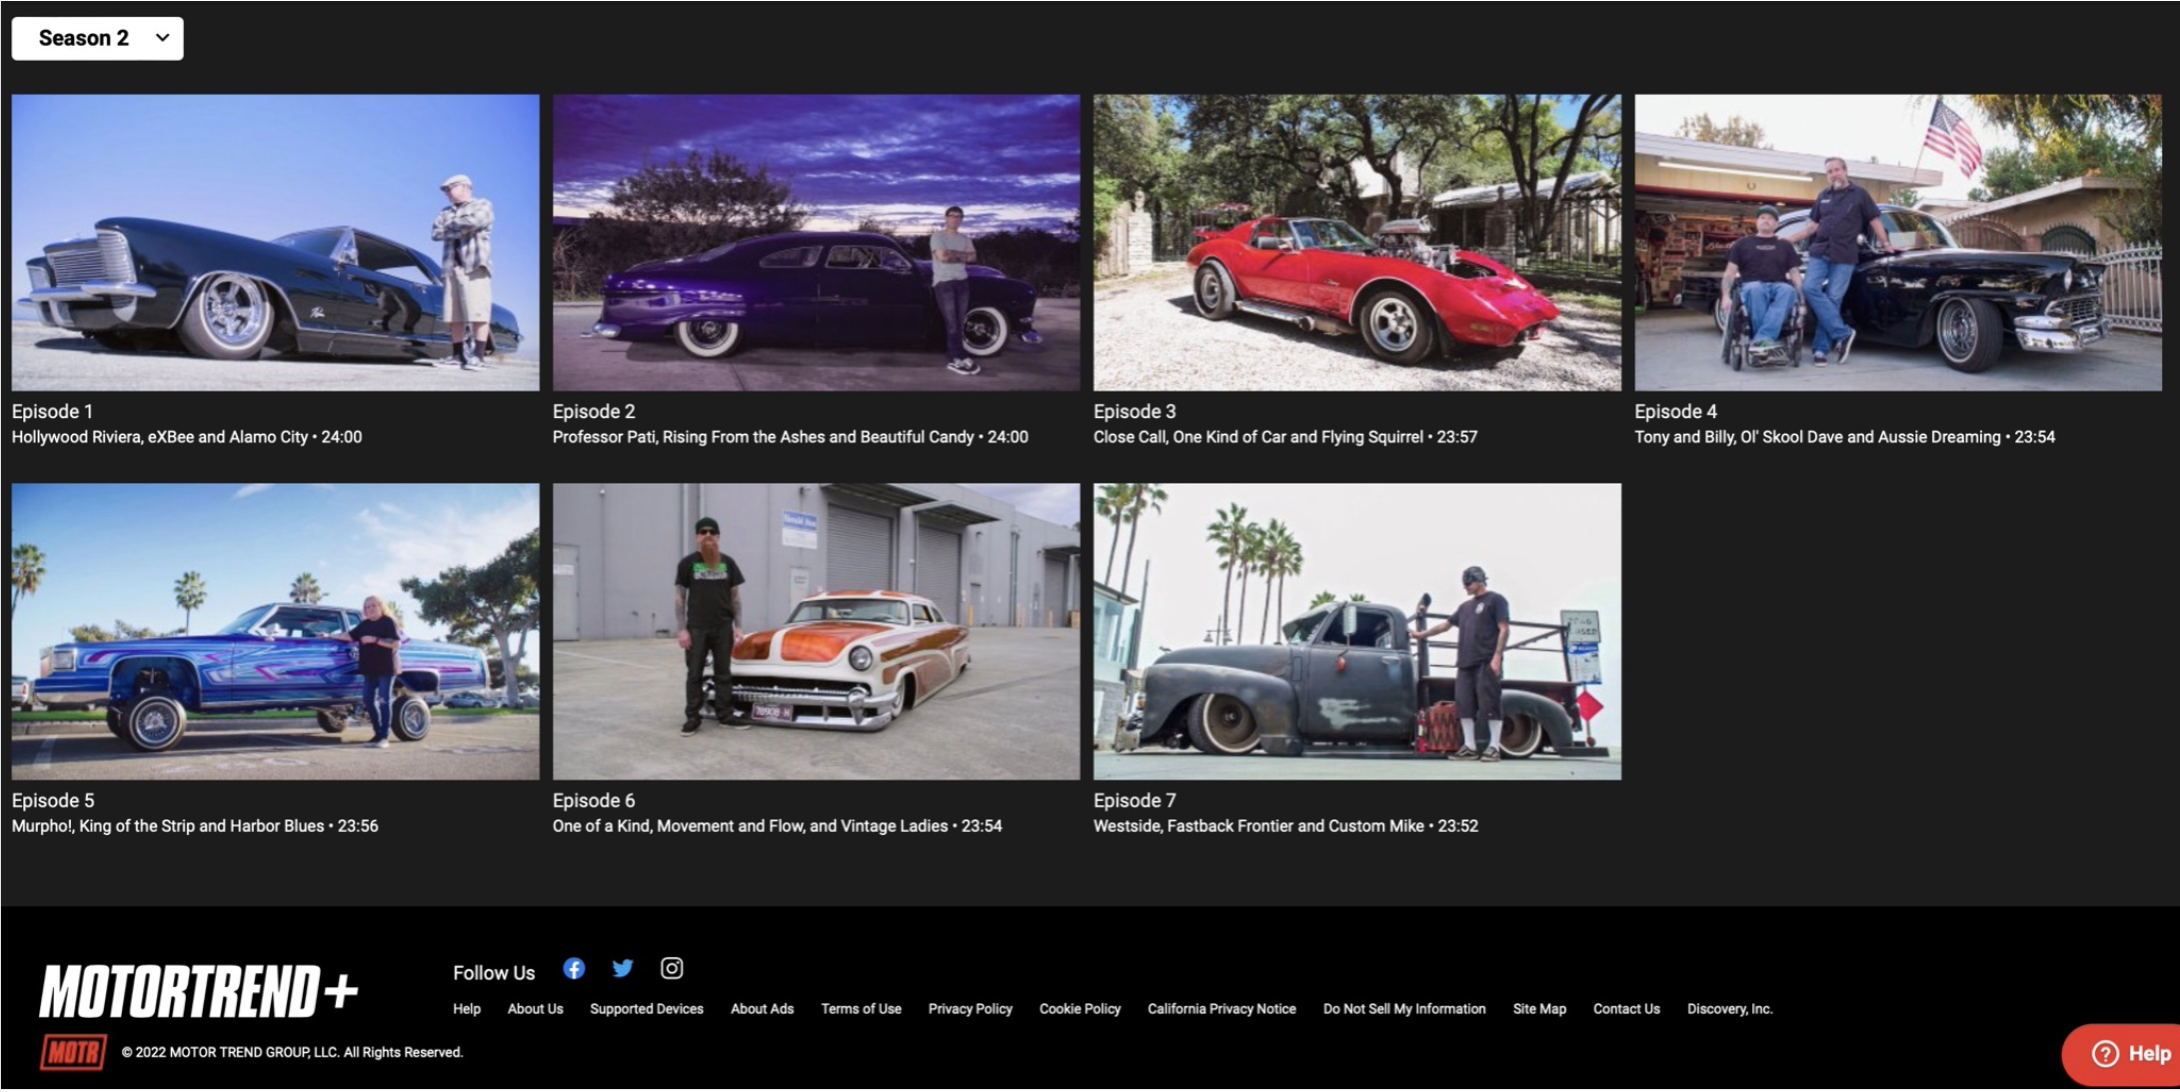
Task: Open Episode 6 orange custom car thumbnail
Action: tap(816, 631)
